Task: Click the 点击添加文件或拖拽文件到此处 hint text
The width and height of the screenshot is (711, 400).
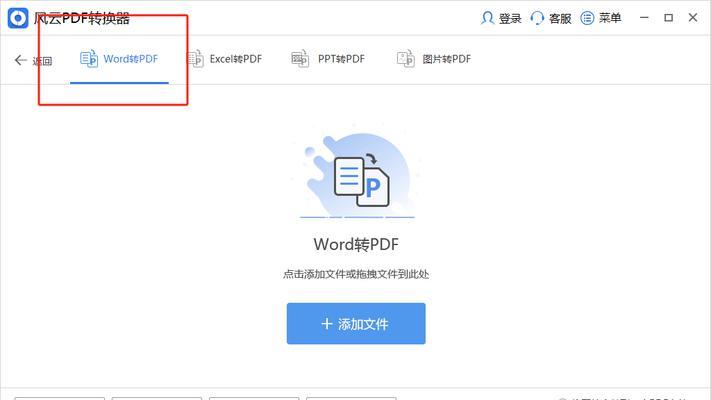Action: (x=356, y=274)
